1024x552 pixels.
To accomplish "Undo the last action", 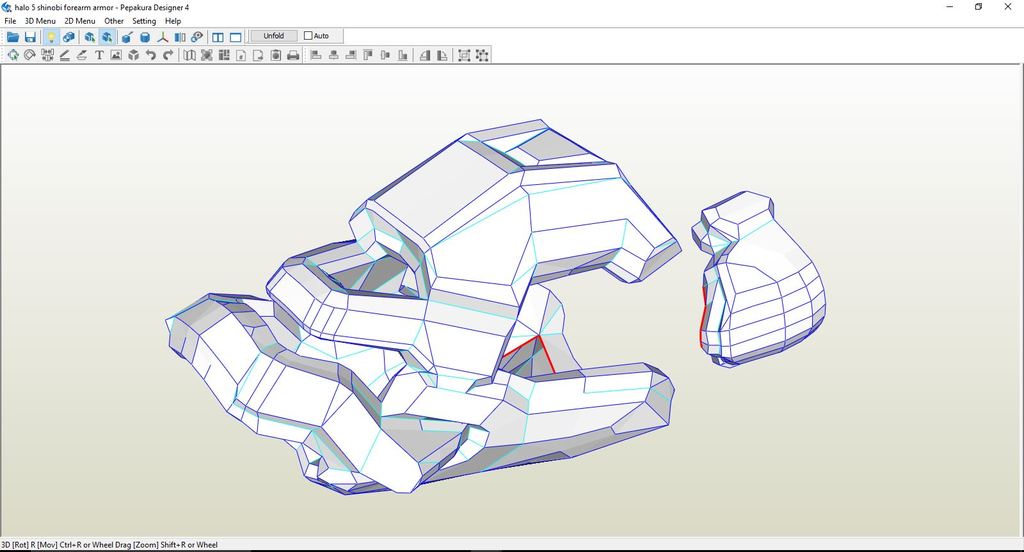I will point(151,56).
